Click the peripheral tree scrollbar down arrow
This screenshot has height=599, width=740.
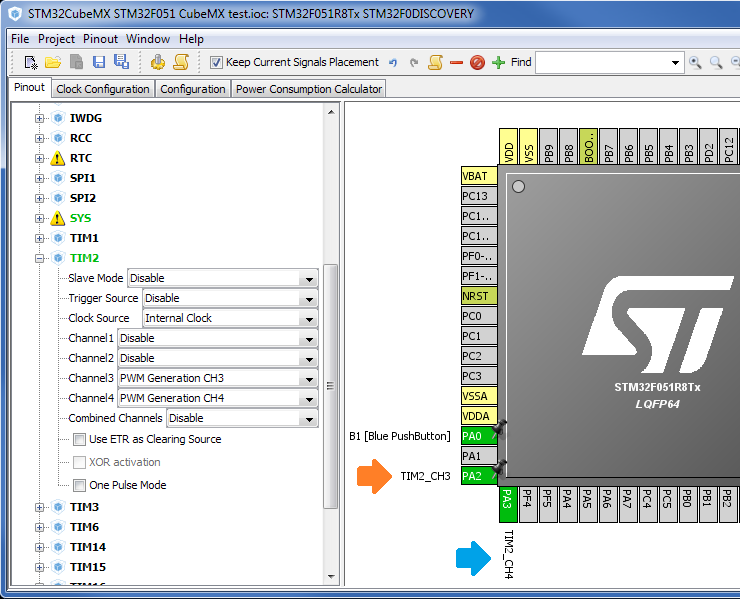point(331,576)
